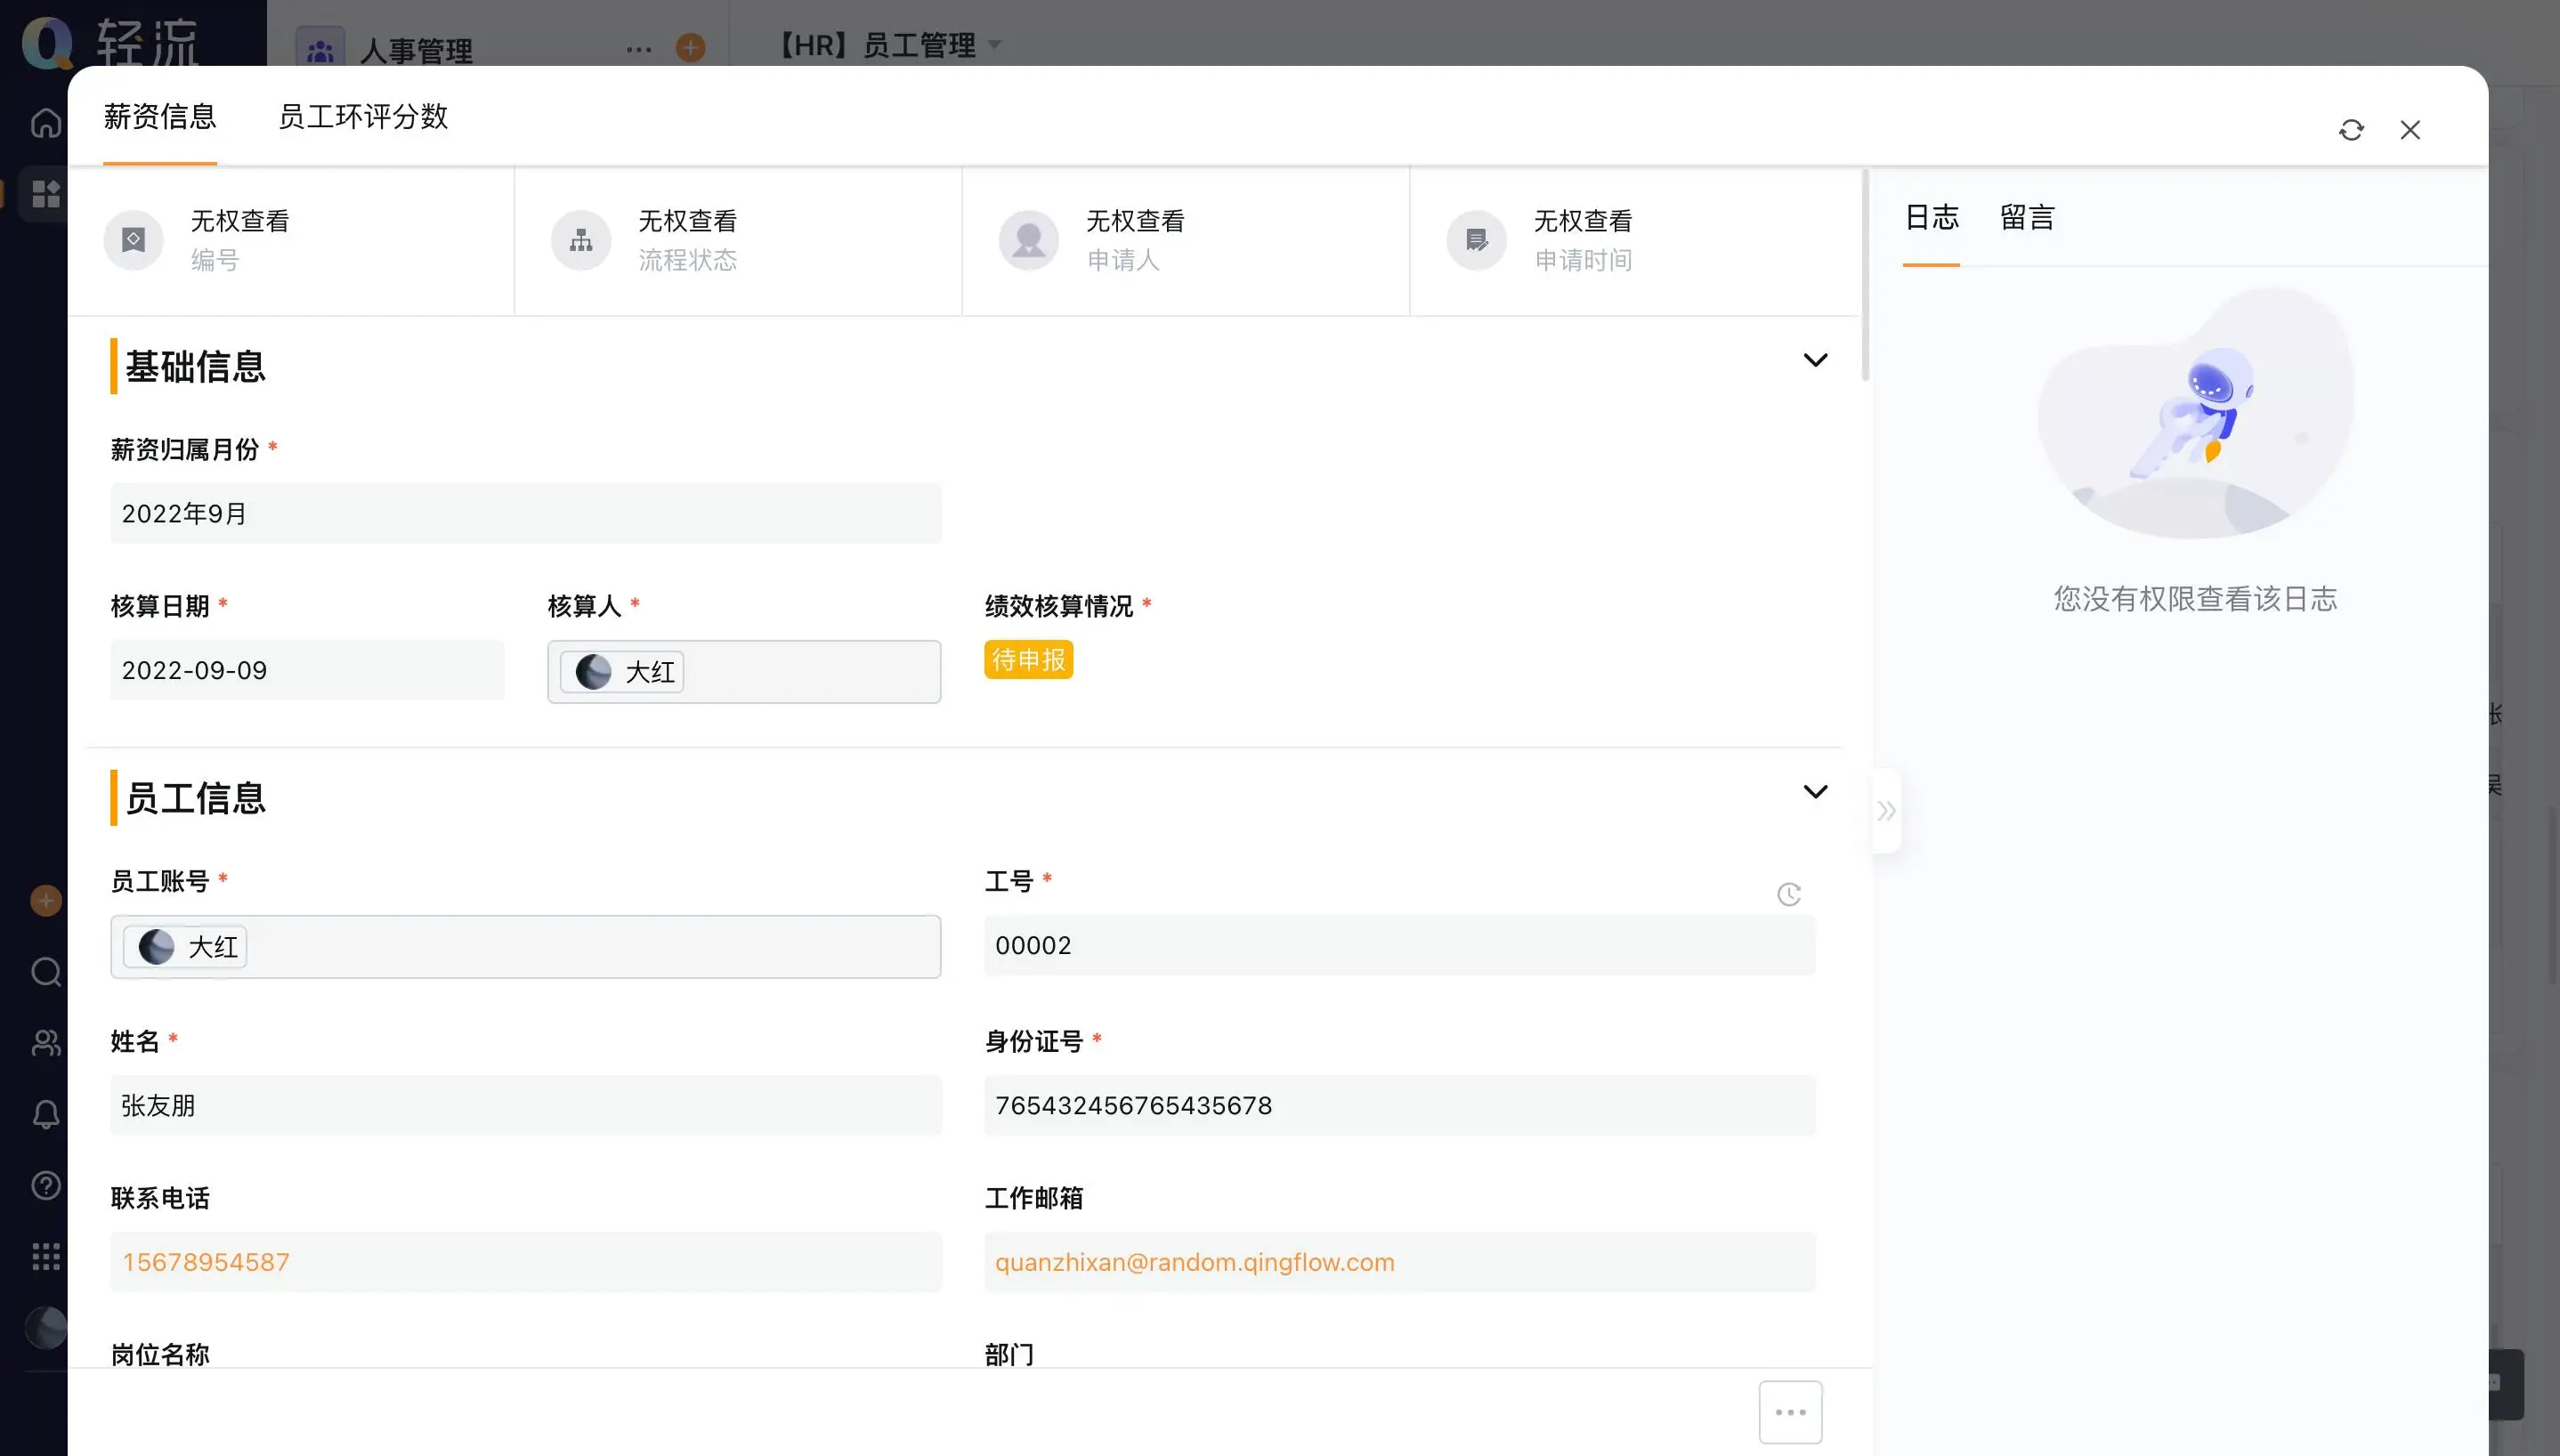Click the 申请时间 note icon
This screenshot has width=2560, height=1456.
click(1477, 240)
